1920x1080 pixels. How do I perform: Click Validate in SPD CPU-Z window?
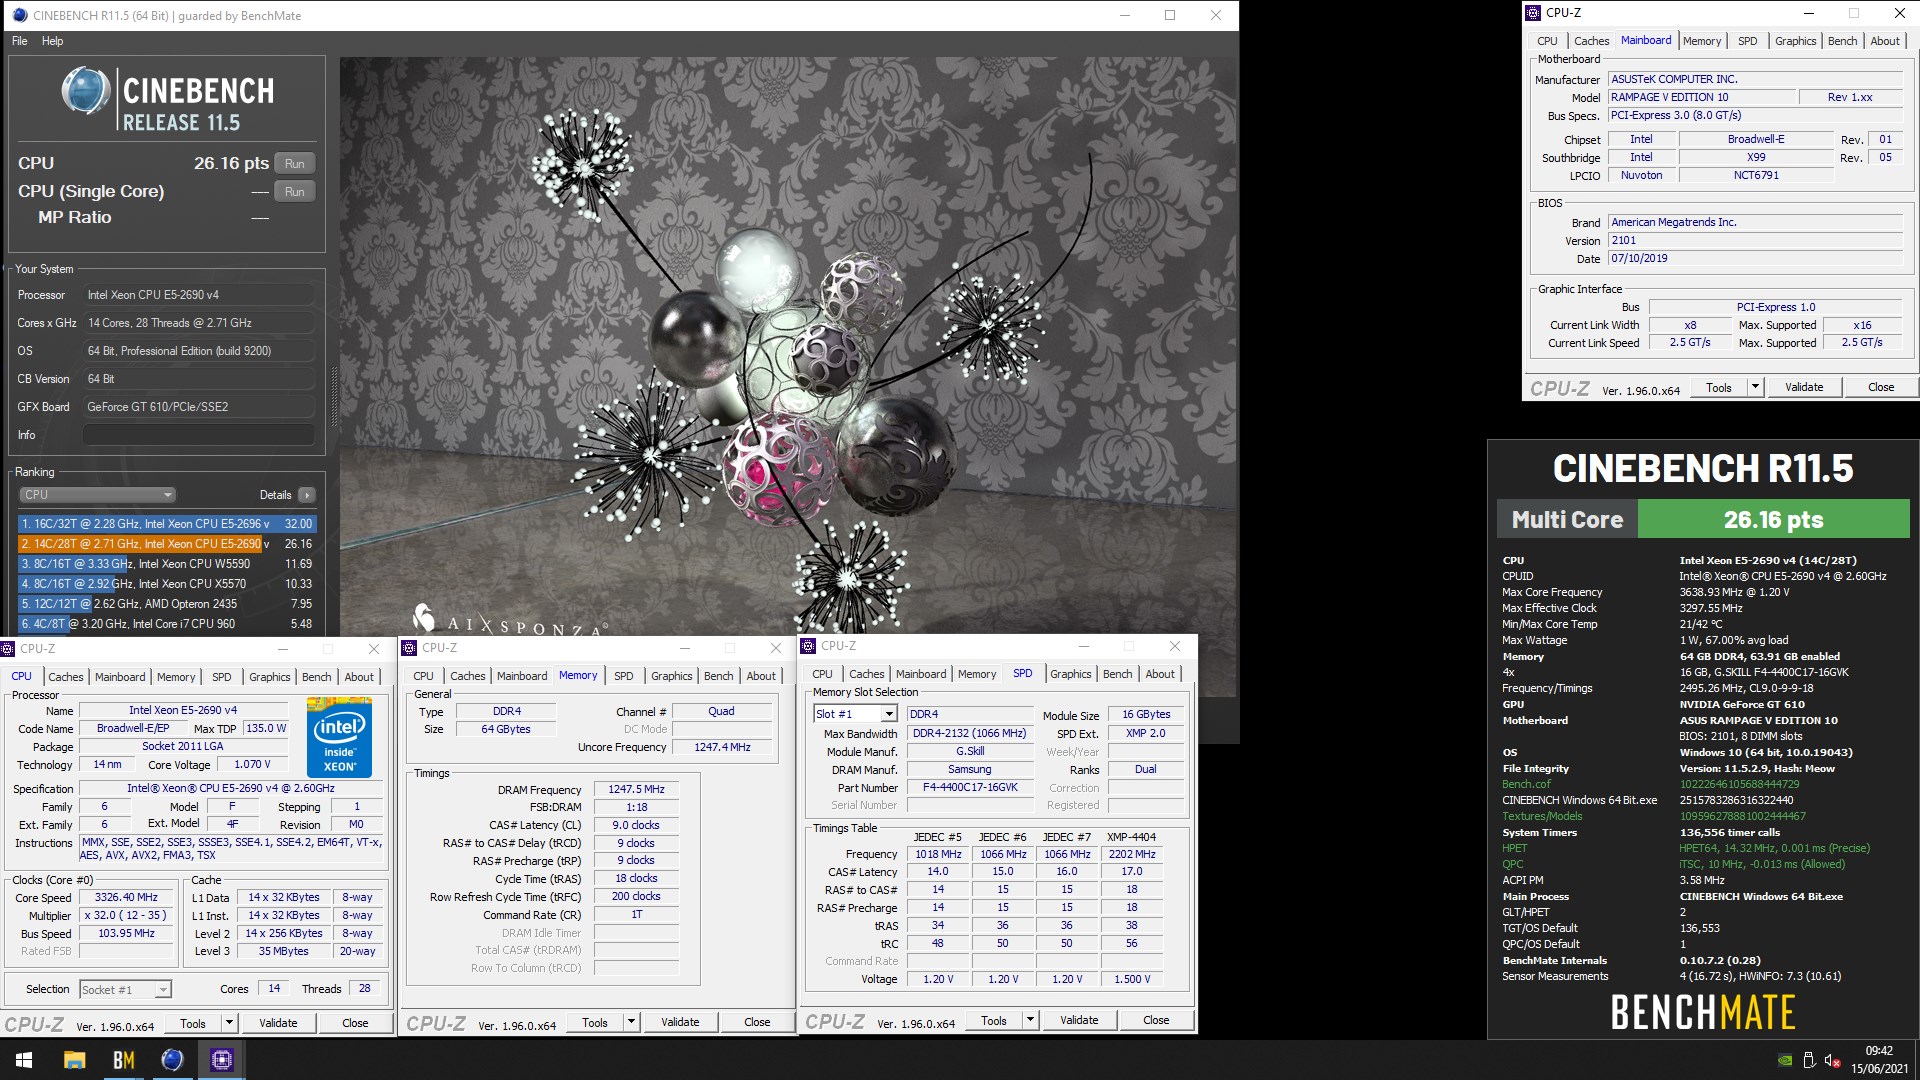[x=1079, y=1020]
